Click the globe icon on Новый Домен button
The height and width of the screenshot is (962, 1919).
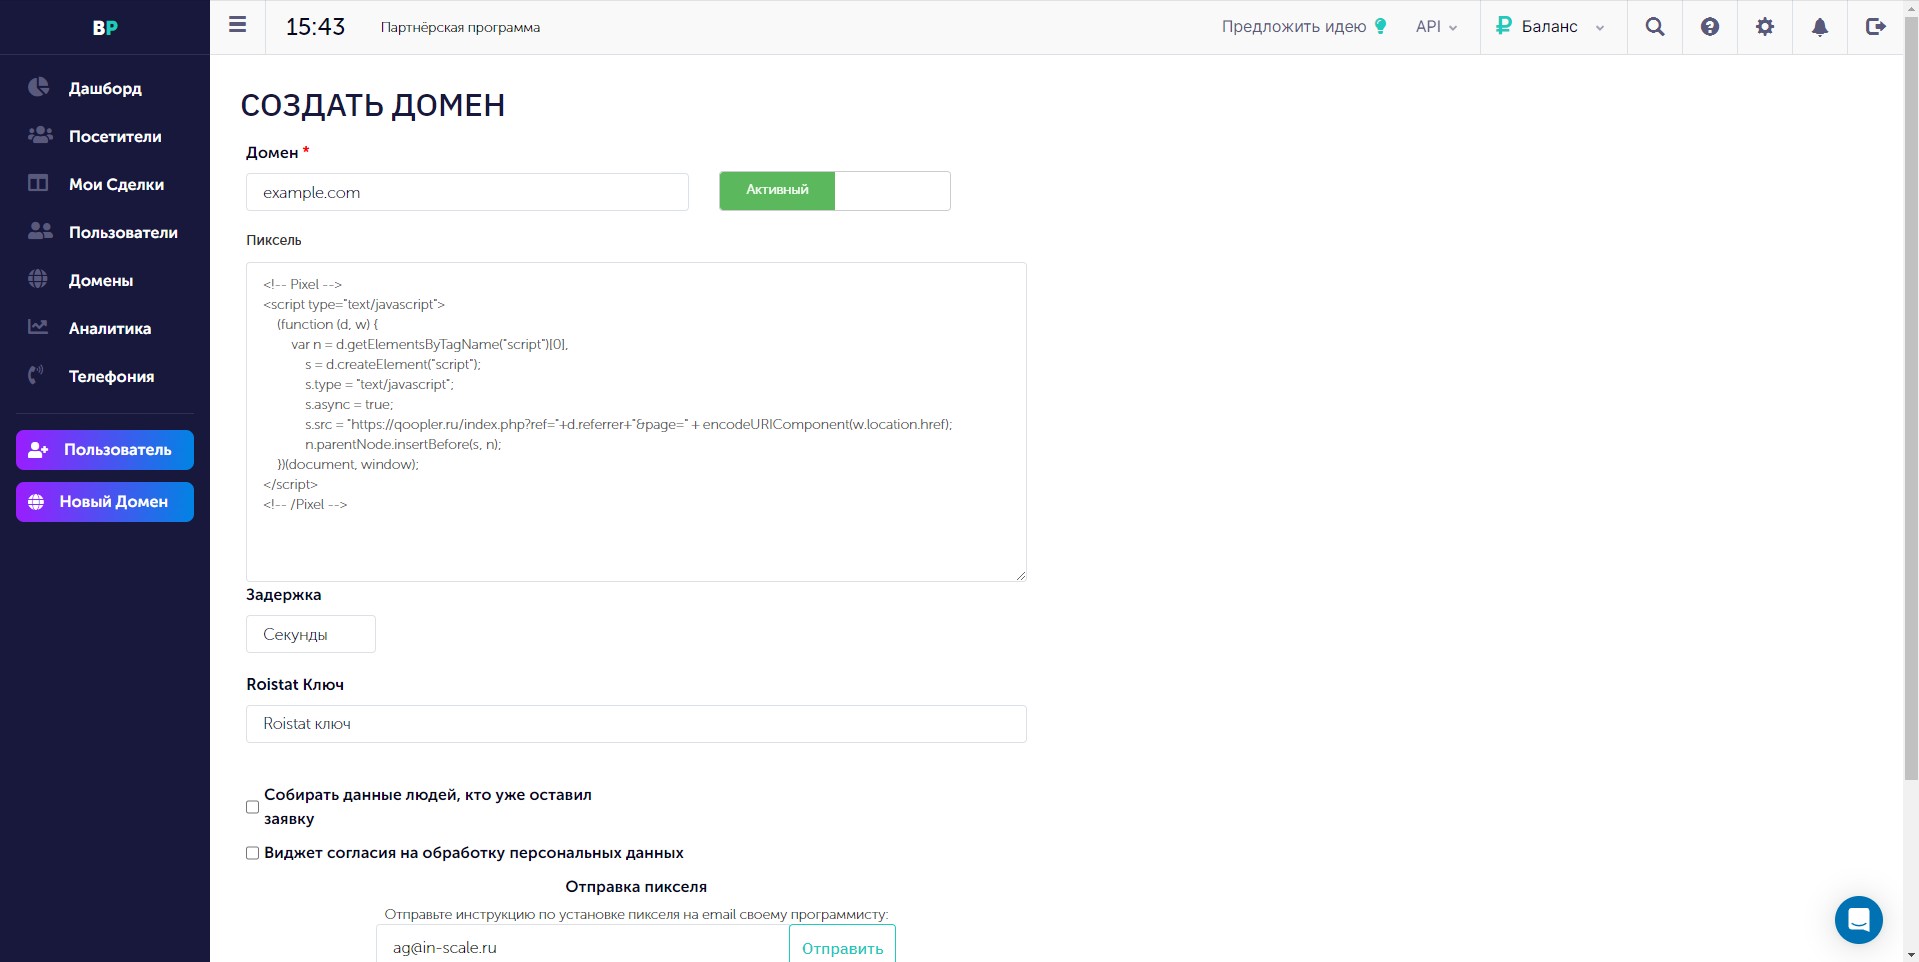(x=36, y=502)
